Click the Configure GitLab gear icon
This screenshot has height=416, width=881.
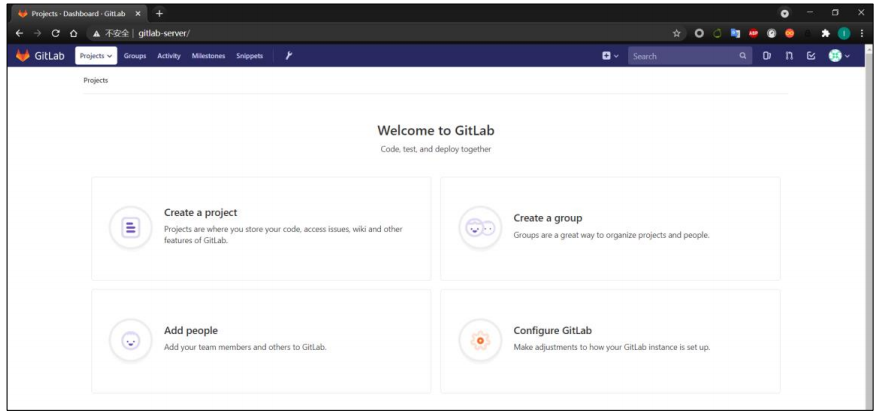click(480, 340)
